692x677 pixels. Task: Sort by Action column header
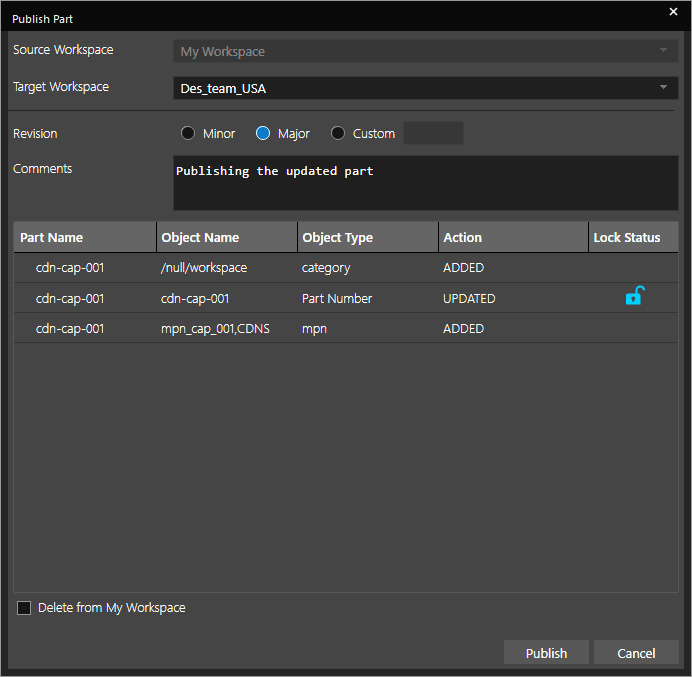(513, 237)
